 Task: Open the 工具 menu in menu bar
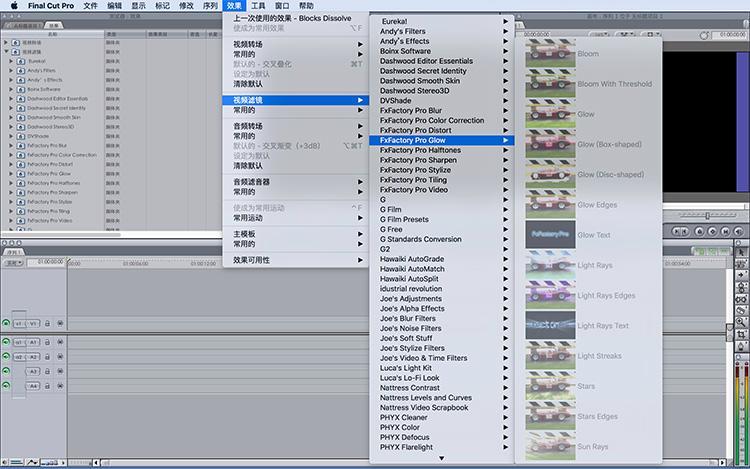coord(258,6)
